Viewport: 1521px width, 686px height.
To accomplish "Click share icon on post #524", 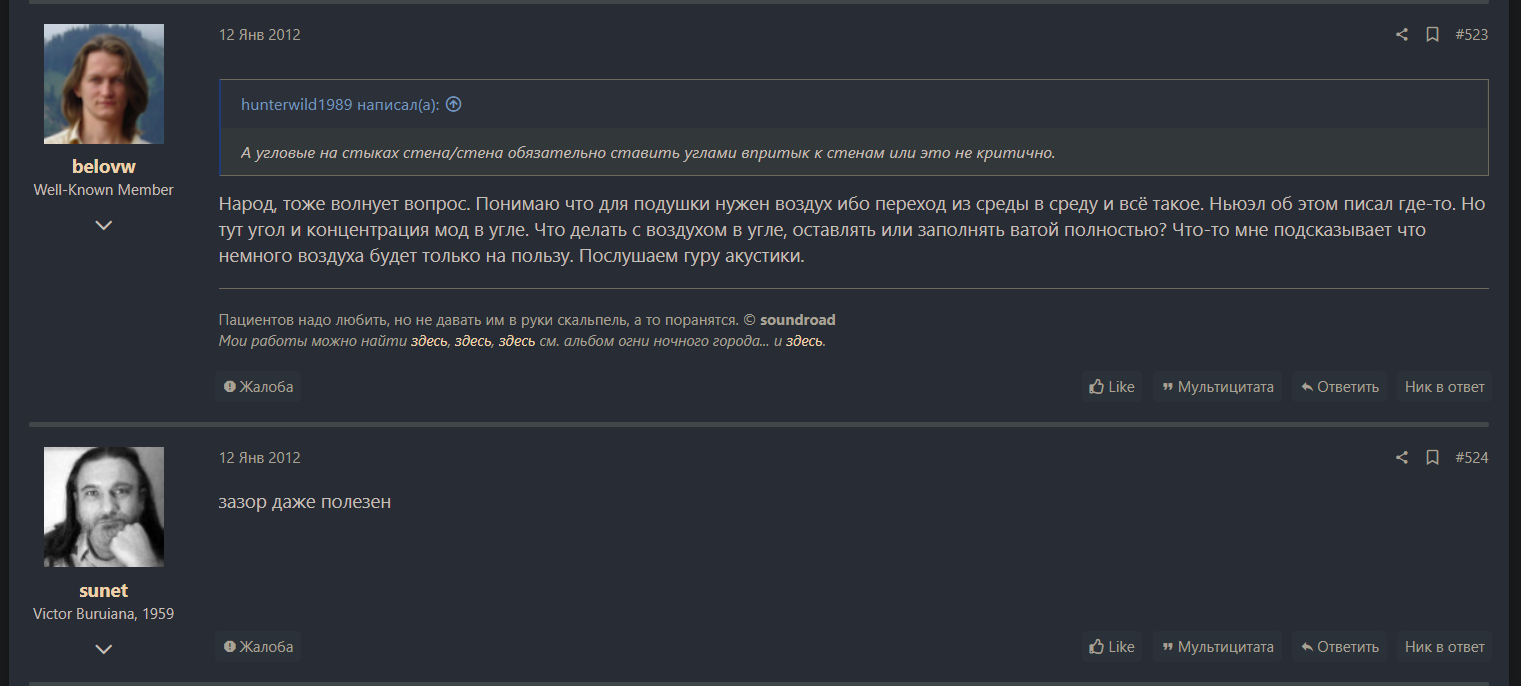I will (1401, 458).
